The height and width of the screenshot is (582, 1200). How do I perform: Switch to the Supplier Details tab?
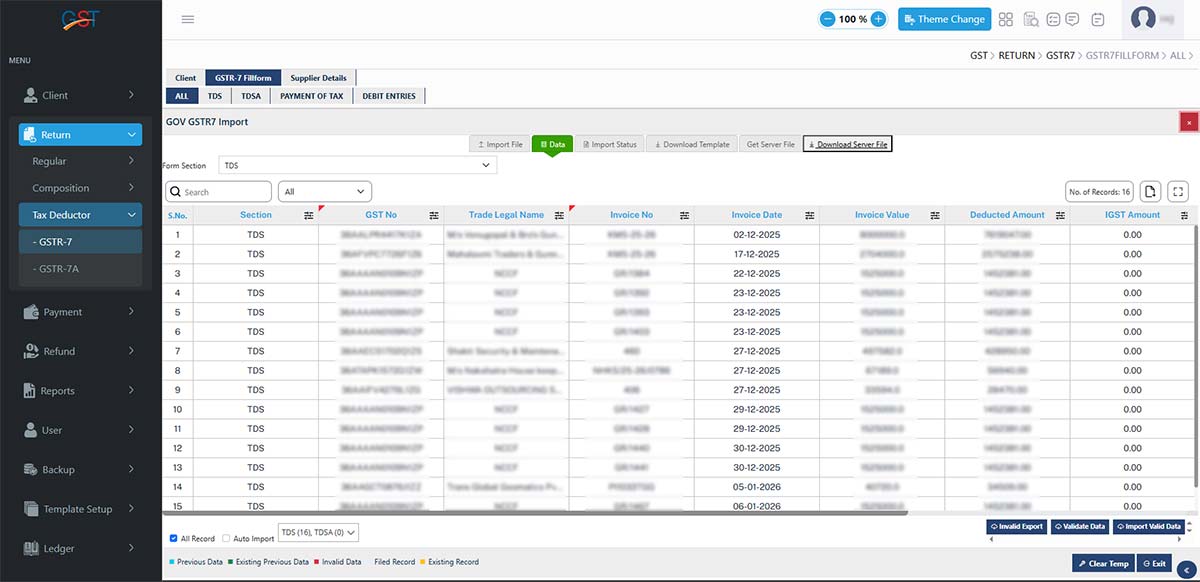(318, 78)
